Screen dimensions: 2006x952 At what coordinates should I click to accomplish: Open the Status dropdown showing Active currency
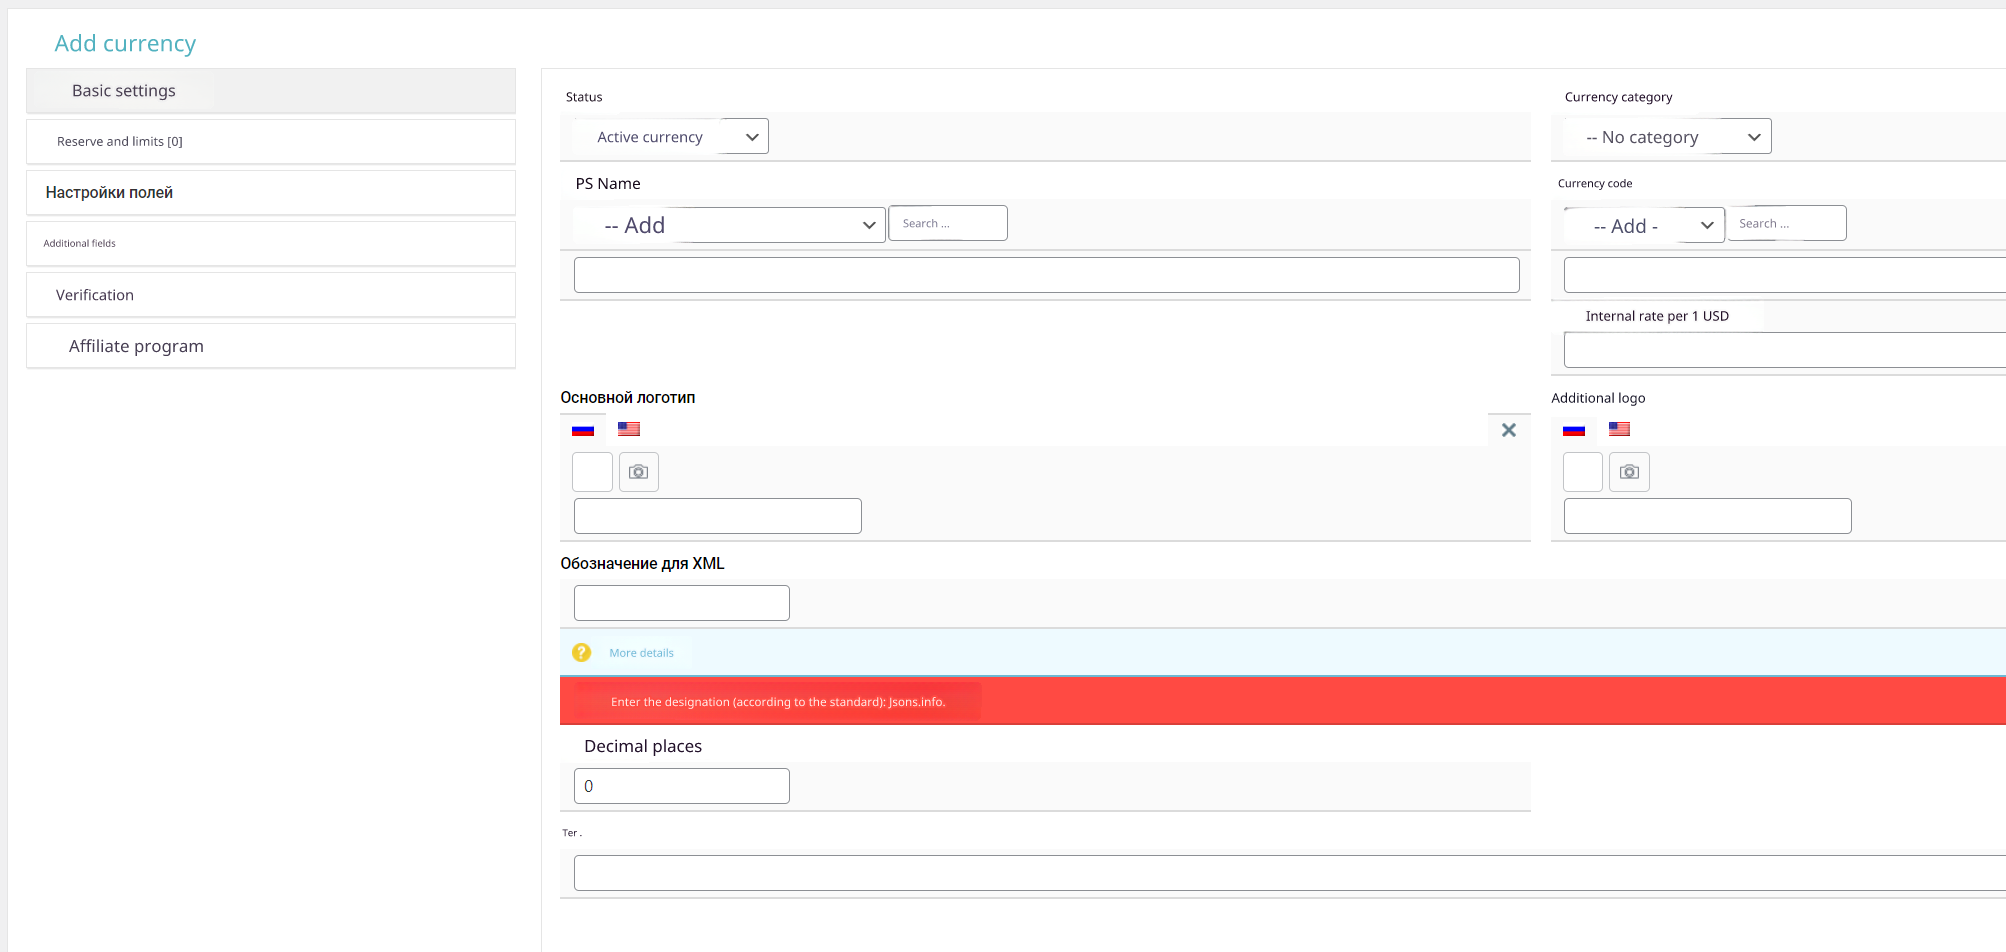670,137
